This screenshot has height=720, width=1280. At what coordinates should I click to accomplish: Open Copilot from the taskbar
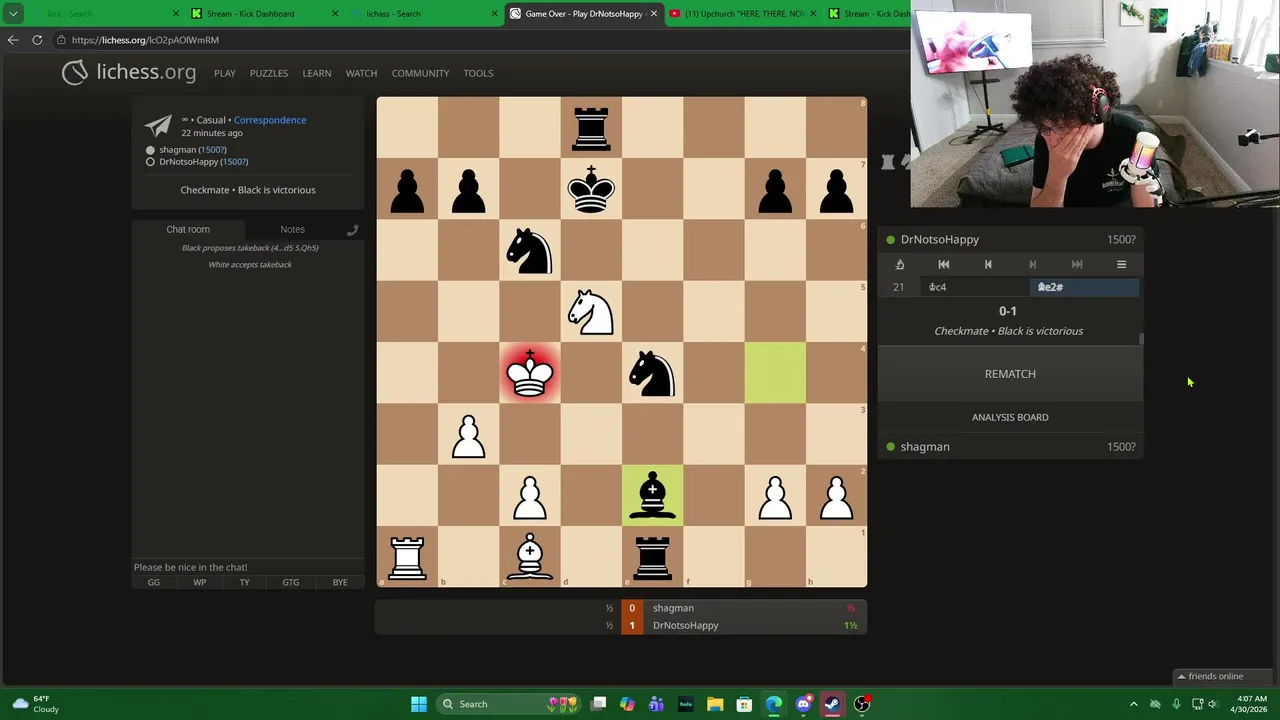pyautogui.click(x=627, y=704)
